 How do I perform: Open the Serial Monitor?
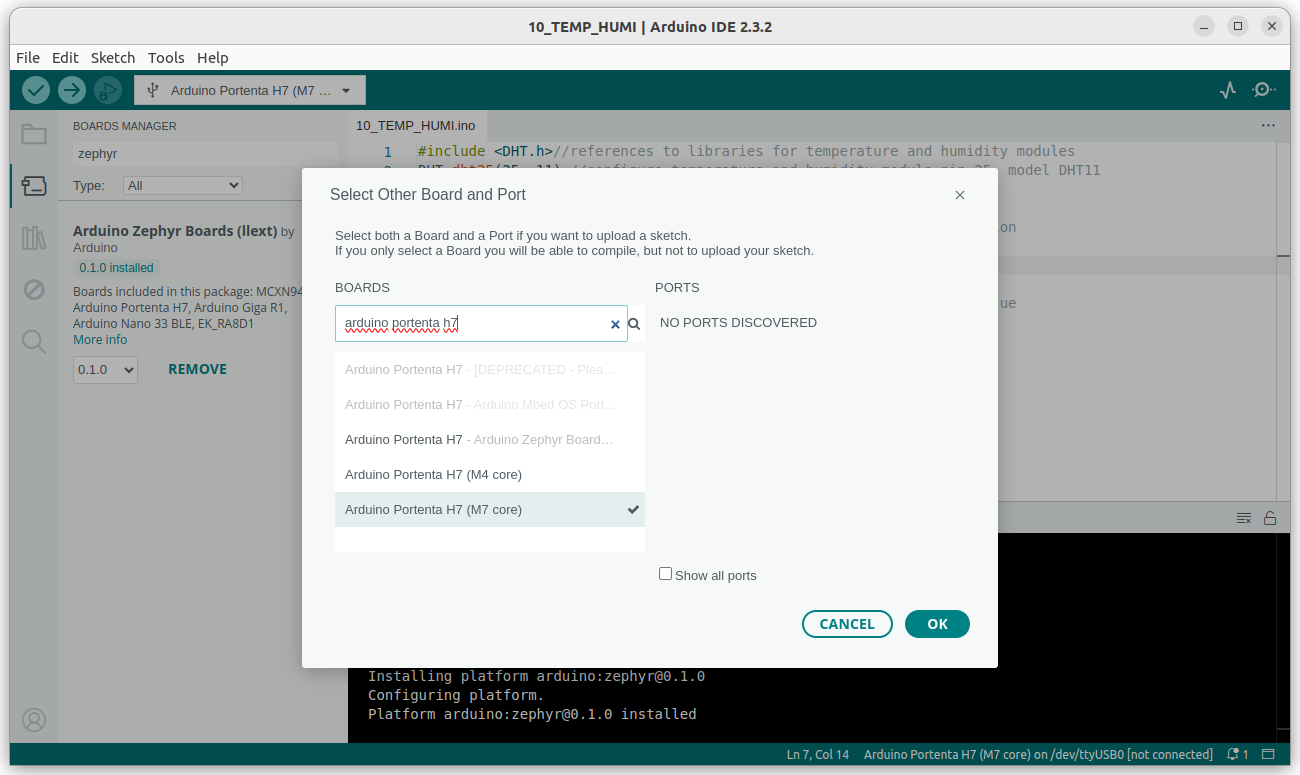(1263, 90)
